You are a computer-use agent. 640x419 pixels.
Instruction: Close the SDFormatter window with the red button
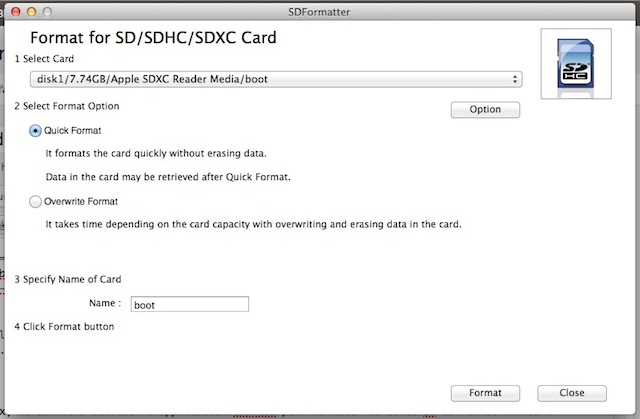coord(16,12)
